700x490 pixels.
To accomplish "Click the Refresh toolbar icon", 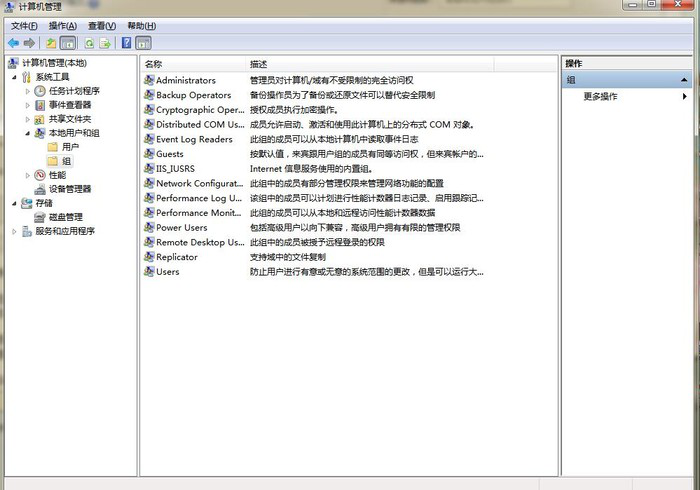I will tap(89, 43).
